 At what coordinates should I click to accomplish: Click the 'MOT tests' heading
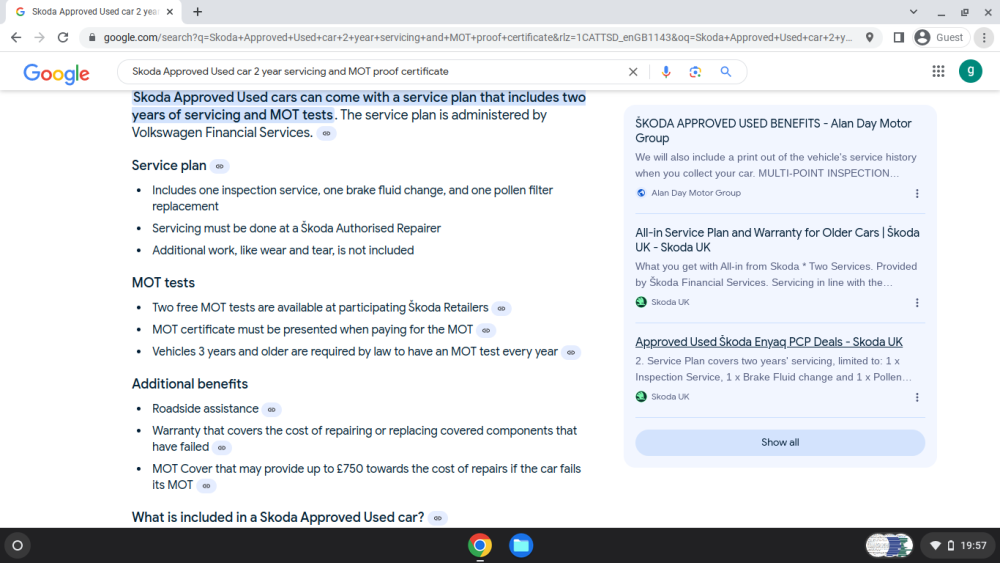(x=163, y=282)
